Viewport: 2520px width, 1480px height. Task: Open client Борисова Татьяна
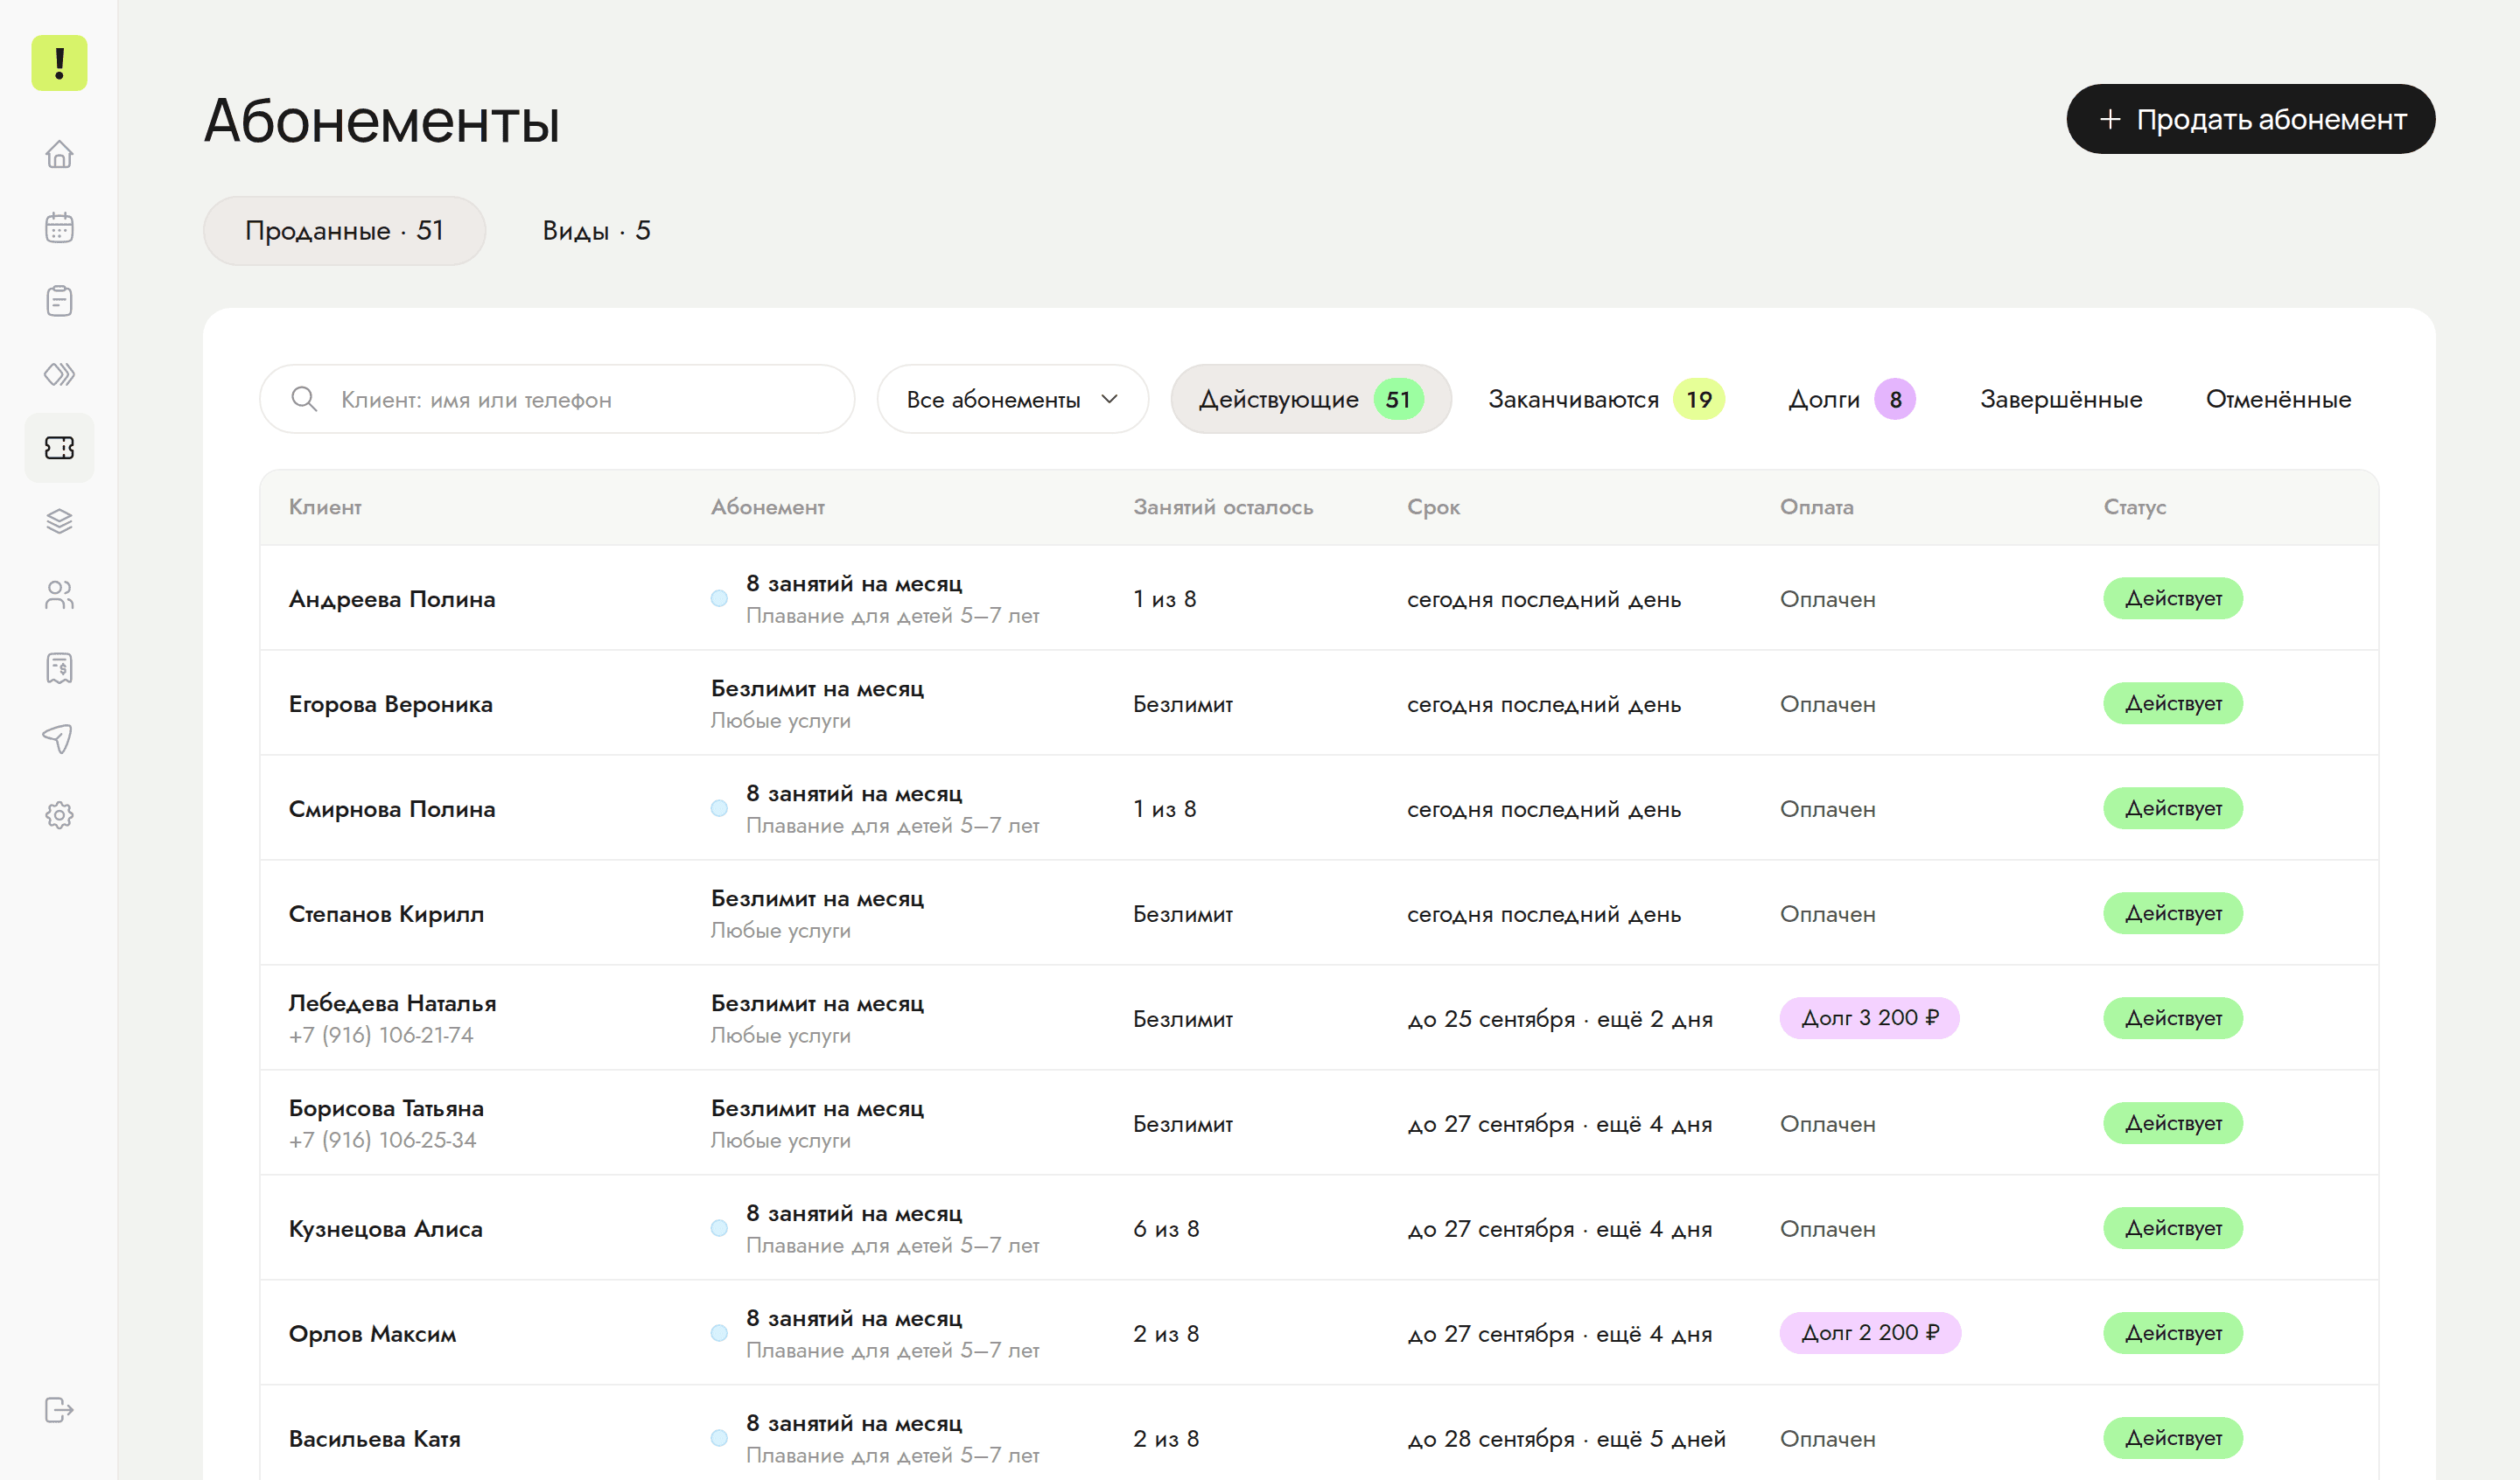point(386,1108)
